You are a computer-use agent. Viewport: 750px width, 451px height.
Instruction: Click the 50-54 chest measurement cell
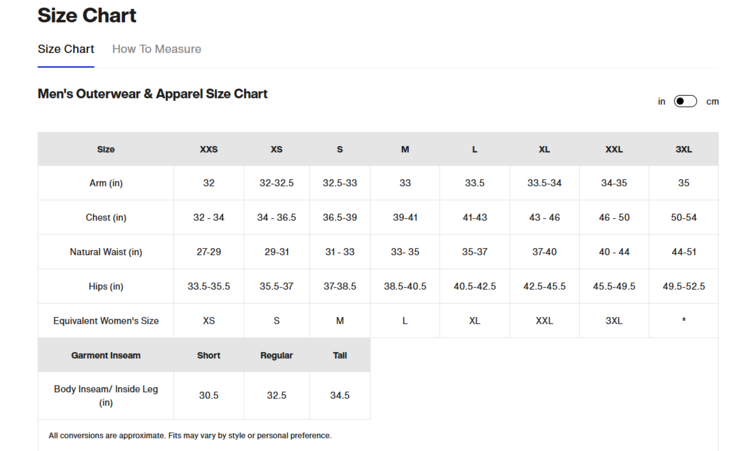(683, 217)
